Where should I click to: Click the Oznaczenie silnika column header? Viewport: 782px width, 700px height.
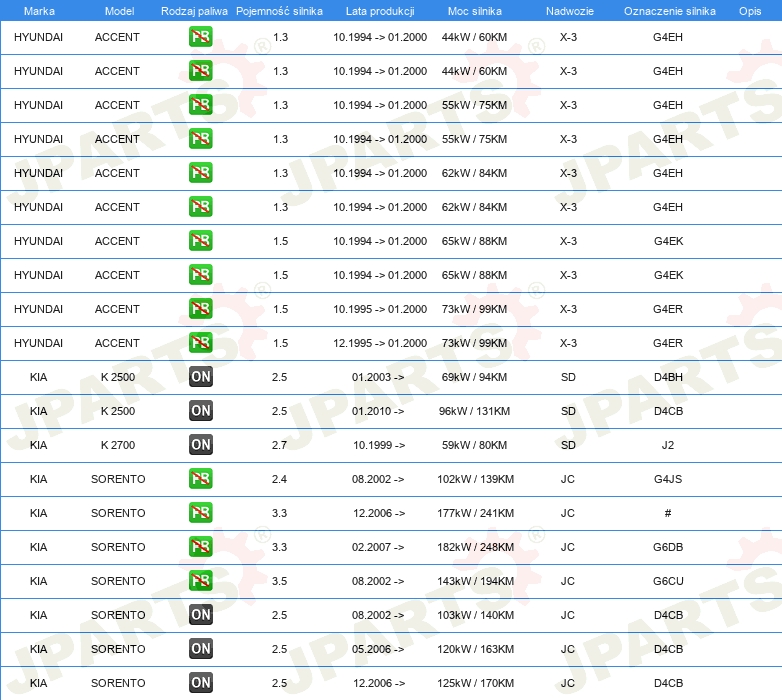coord(670,11)
